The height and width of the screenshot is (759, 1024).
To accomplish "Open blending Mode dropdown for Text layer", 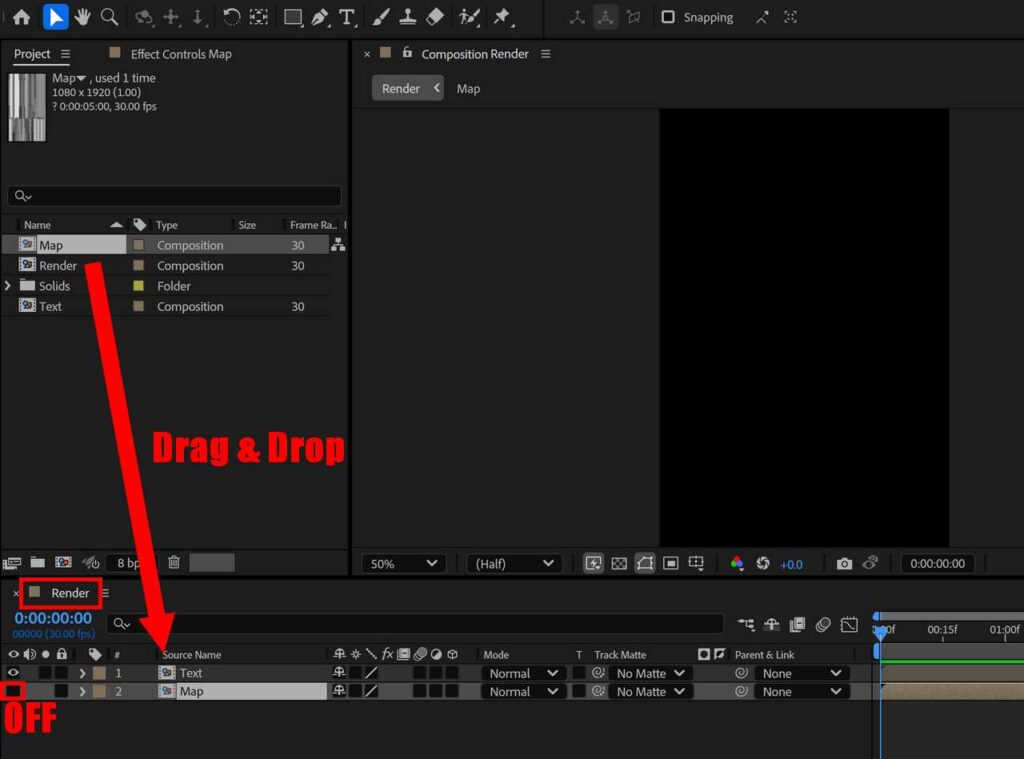I will point(522,673).
